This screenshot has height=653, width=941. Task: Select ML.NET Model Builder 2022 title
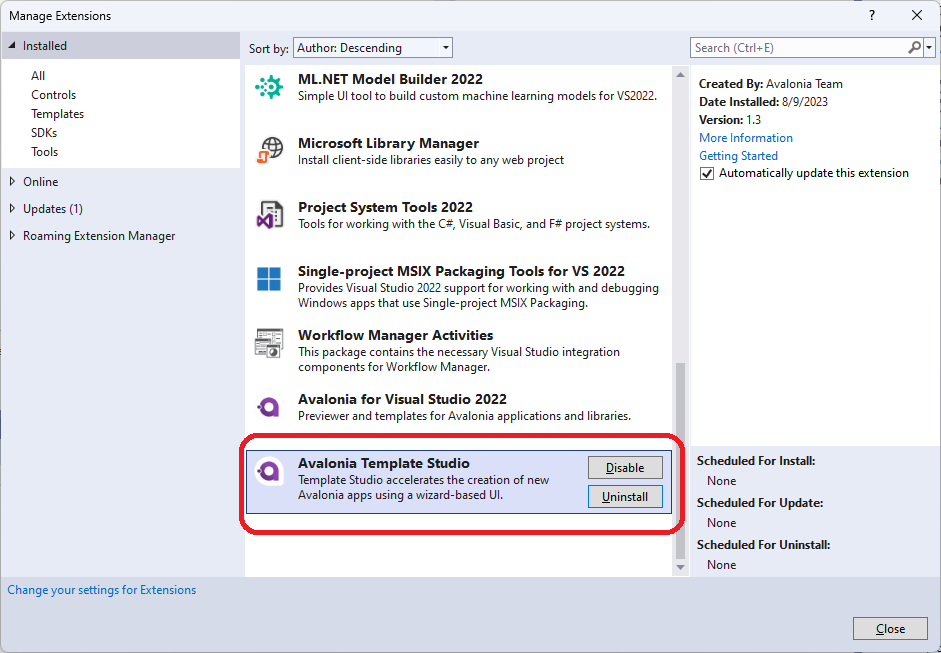click(x=390, y=79)
